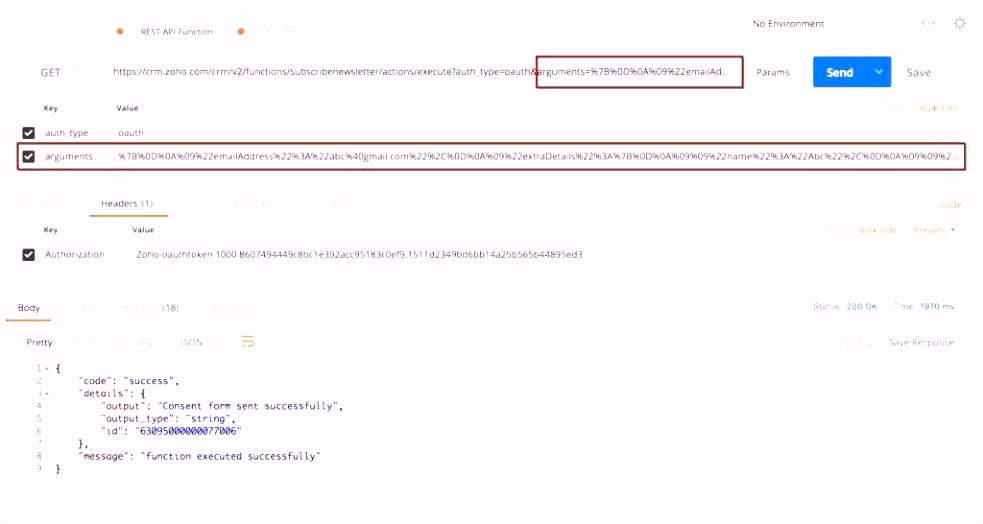Select the response Body tab
This screenshot has height=524, width=983.
28,308
